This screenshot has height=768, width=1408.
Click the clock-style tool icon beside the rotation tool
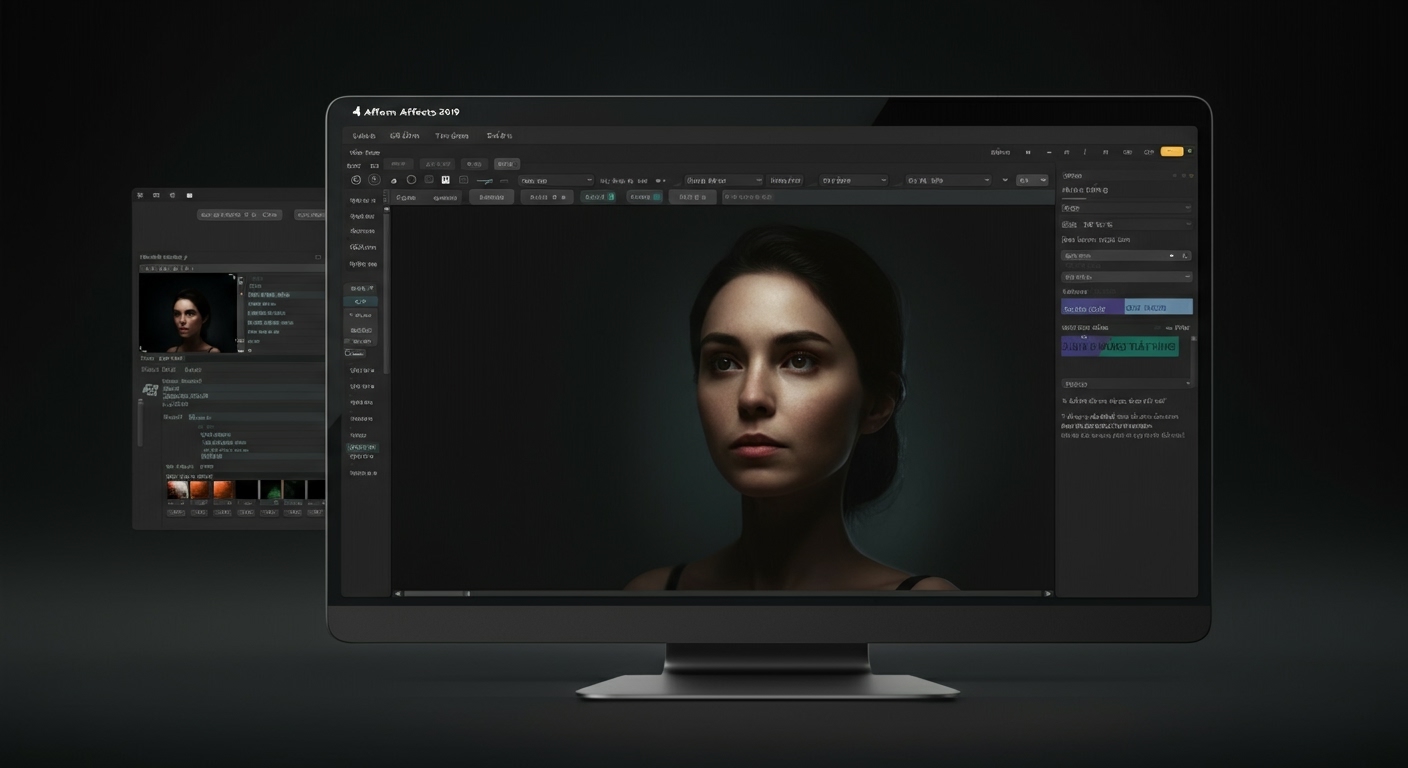coord(374,180)
